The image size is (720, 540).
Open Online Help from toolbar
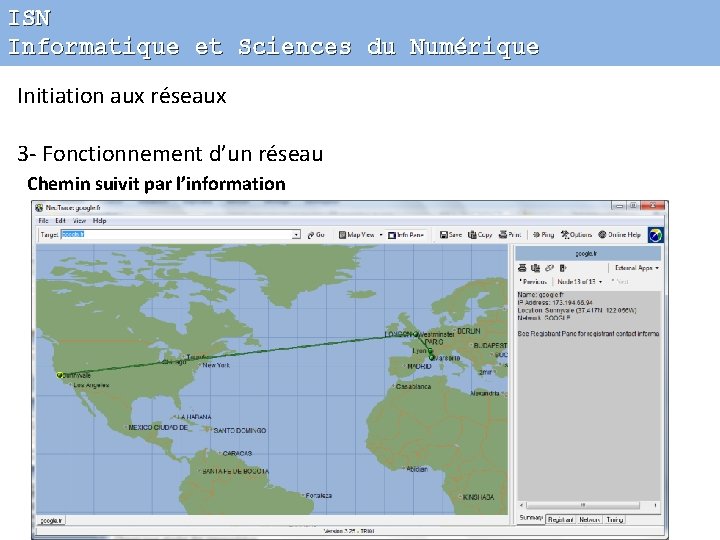[619, 235]
